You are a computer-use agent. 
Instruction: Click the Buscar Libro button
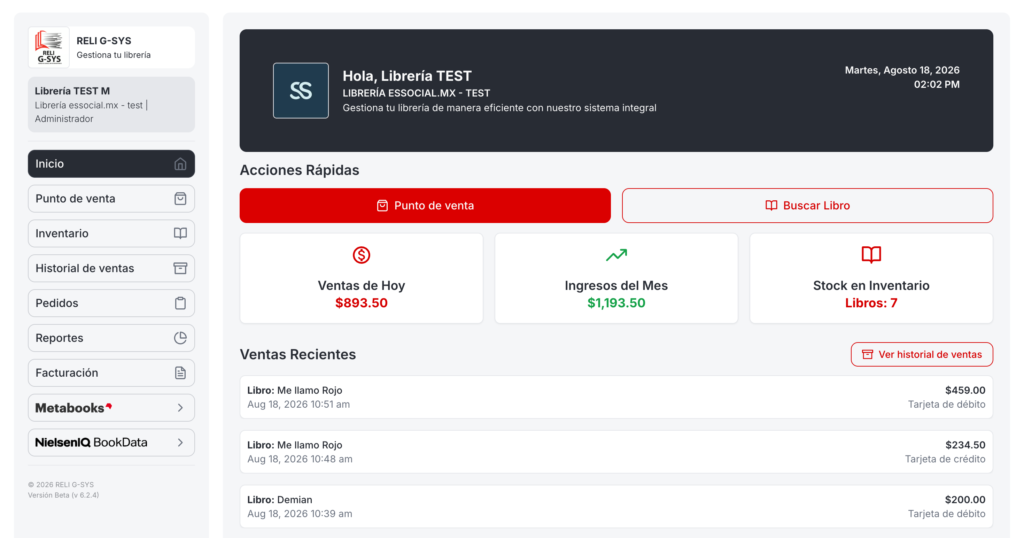(807, 206)
